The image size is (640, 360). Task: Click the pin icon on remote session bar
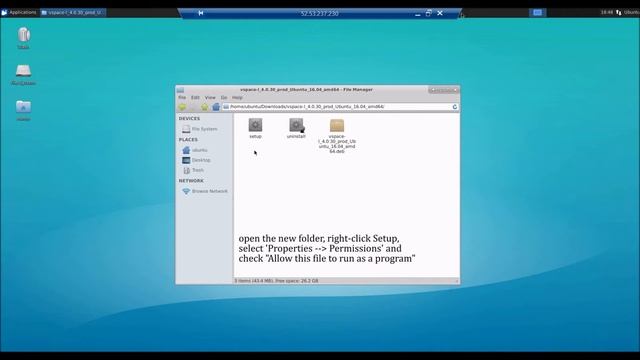pos(200,13)
